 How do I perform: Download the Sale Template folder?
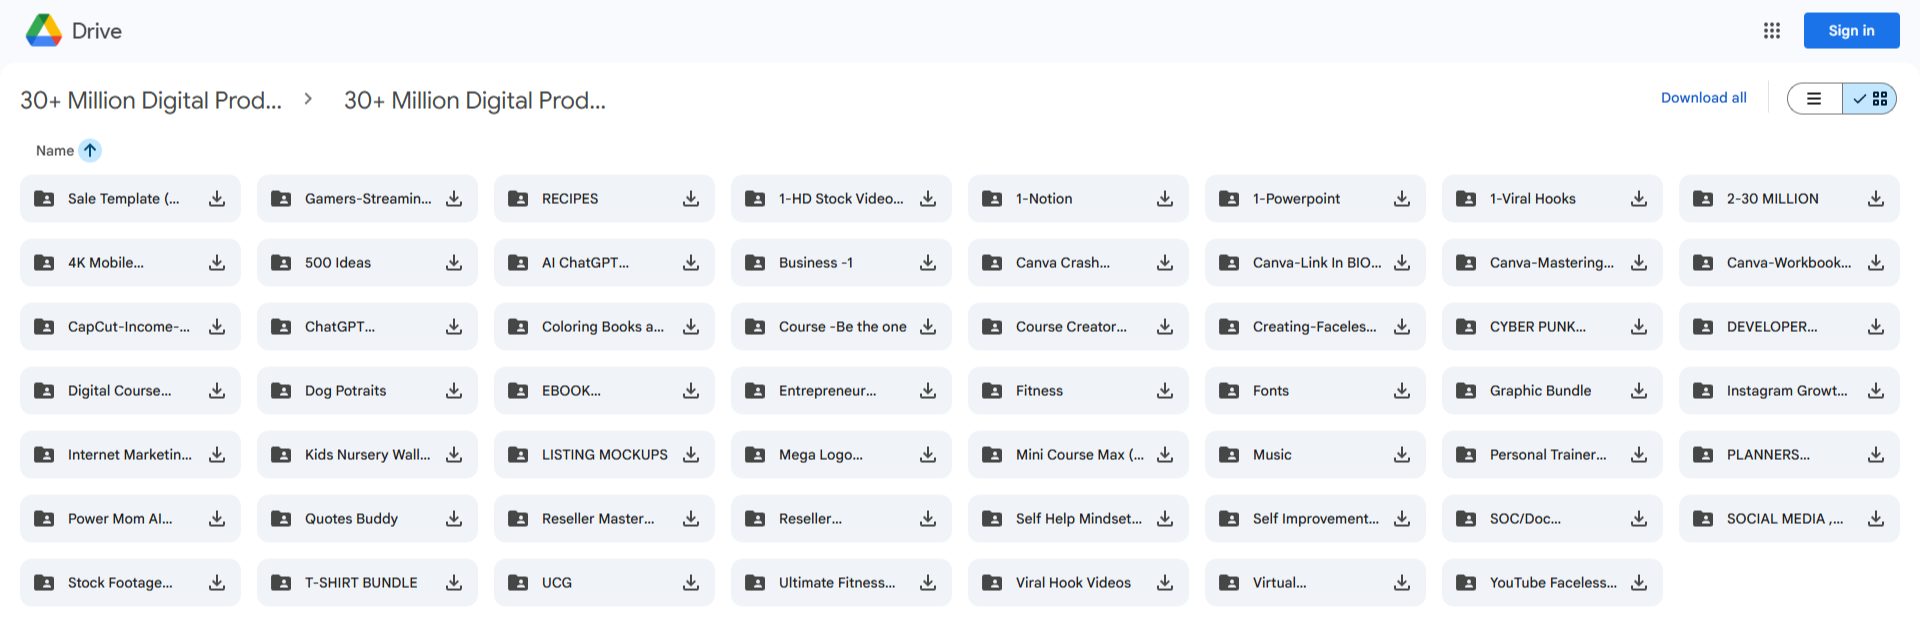coord(217,199)
